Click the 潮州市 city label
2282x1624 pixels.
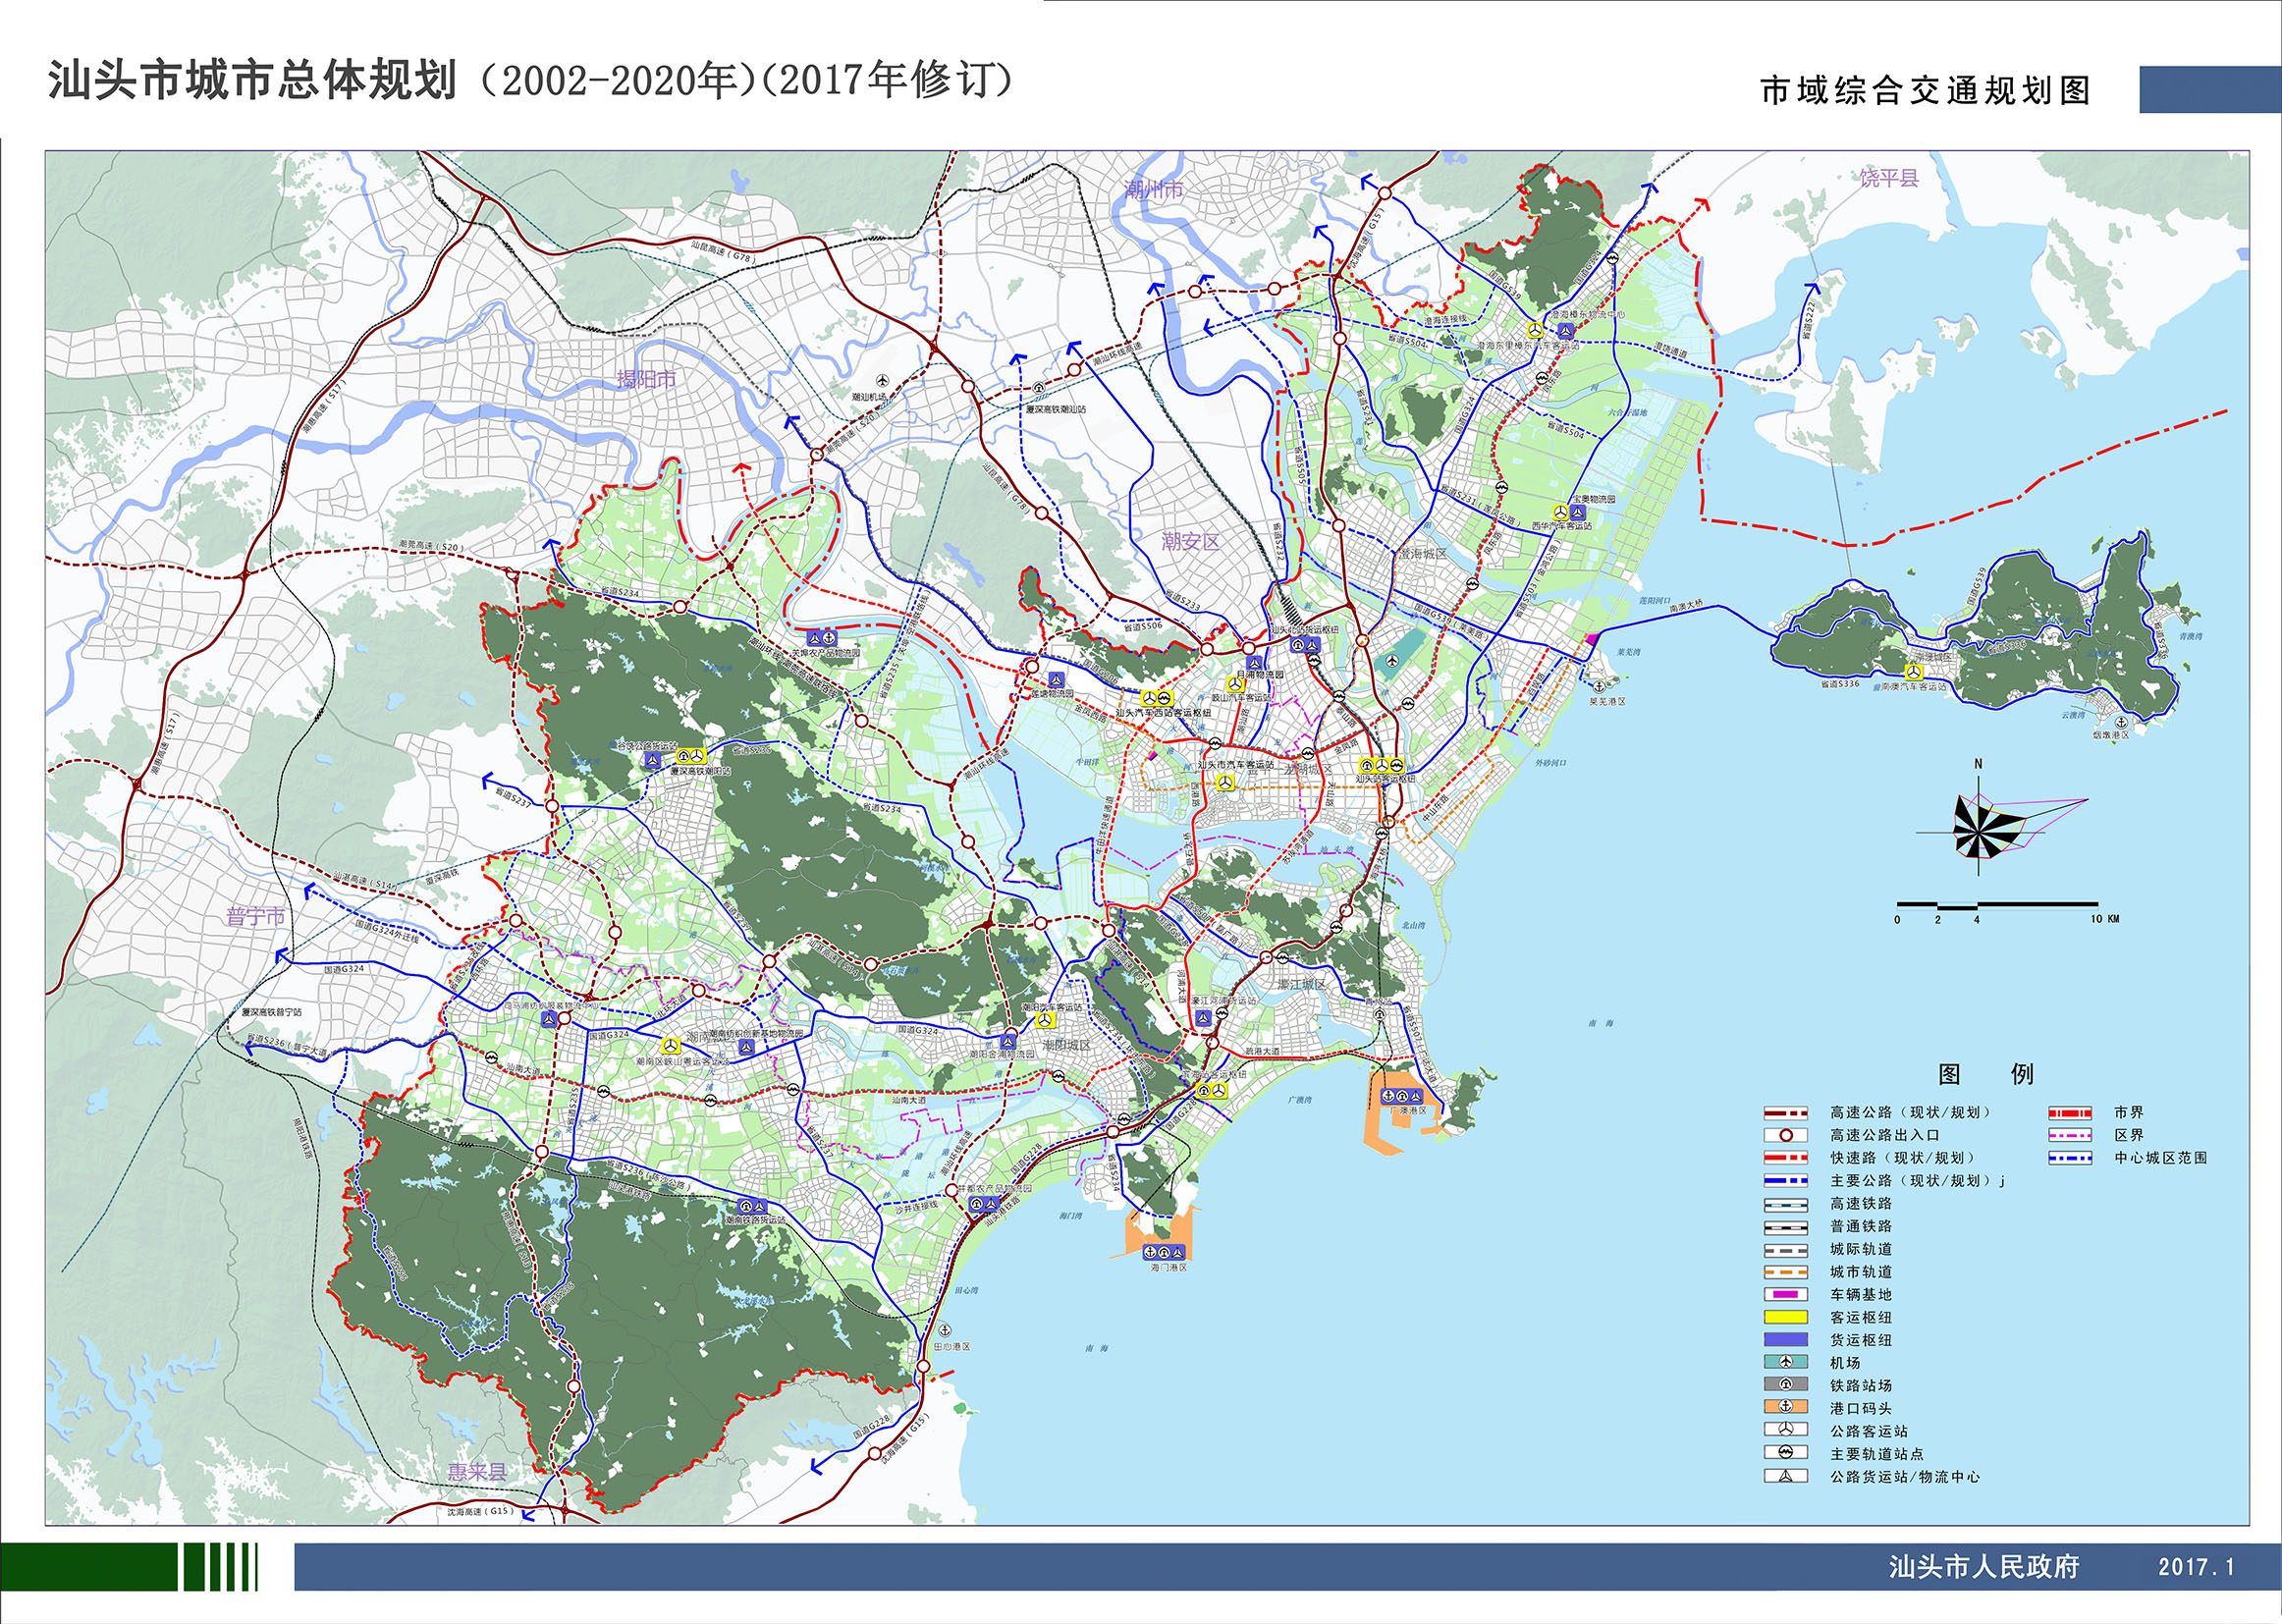click(1153, 189)
